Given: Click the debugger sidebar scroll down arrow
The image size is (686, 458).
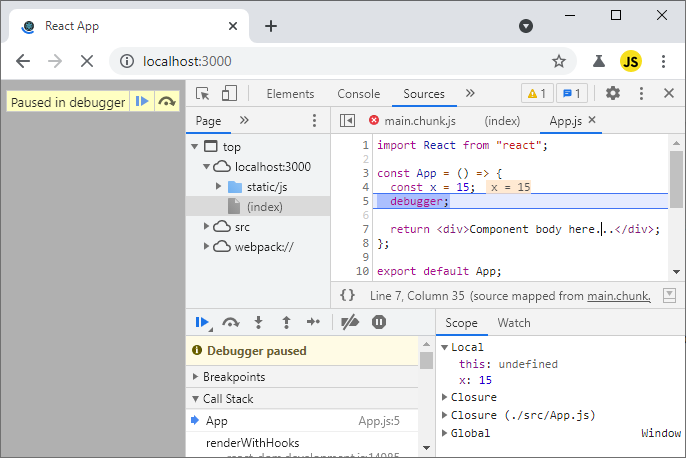Looking at the screenshot, I should 427,448.
